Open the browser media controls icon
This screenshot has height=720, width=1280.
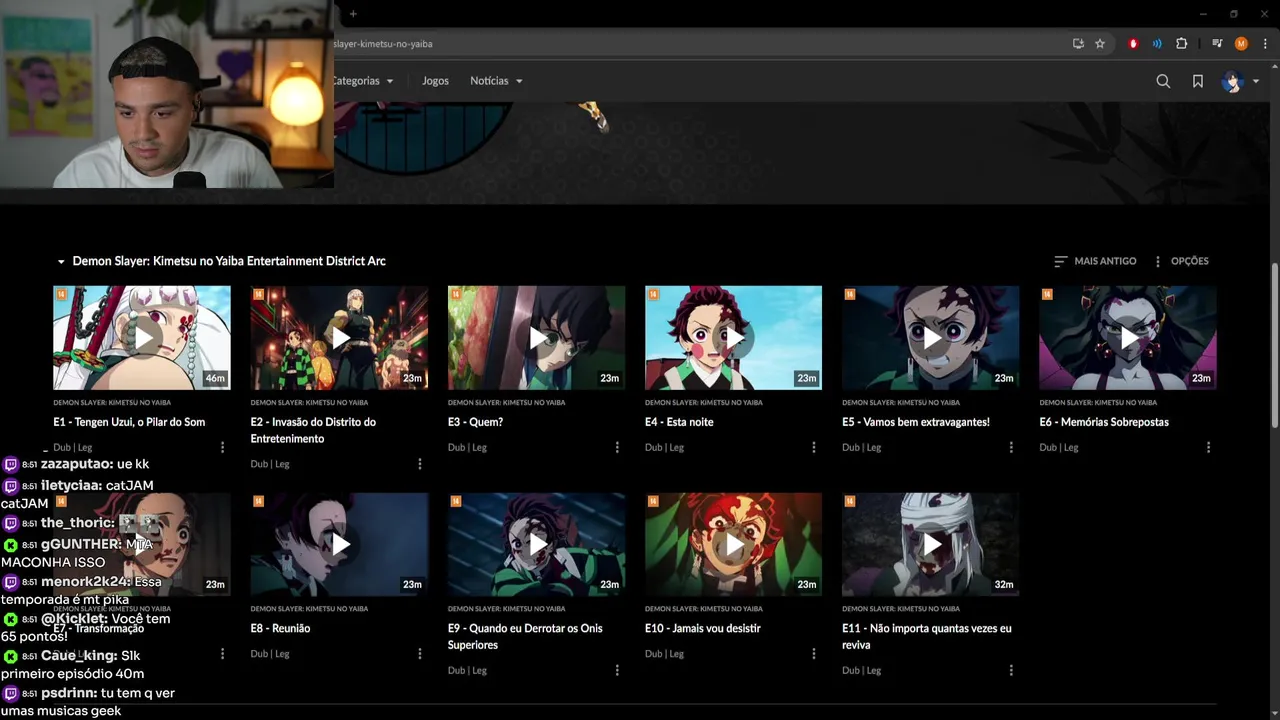[1217, 44]
